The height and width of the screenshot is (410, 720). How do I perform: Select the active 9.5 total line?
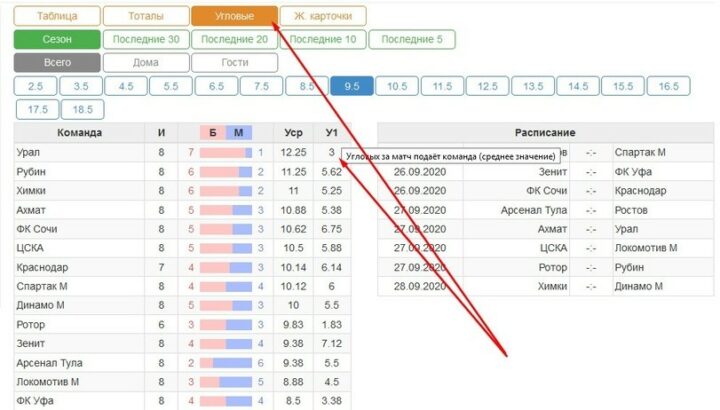click(x=352, y=86)
